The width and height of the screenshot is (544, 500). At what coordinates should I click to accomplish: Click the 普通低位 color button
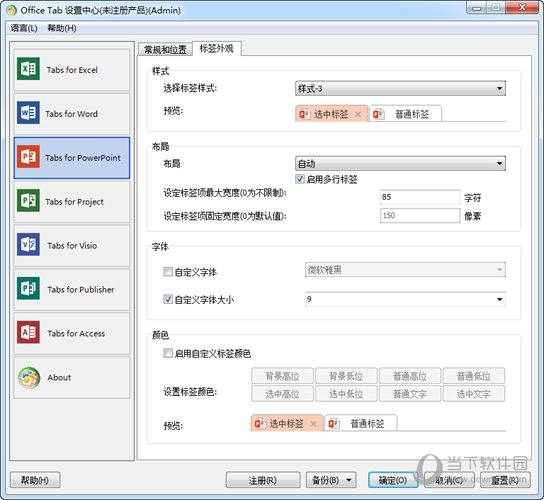(474, 376)
